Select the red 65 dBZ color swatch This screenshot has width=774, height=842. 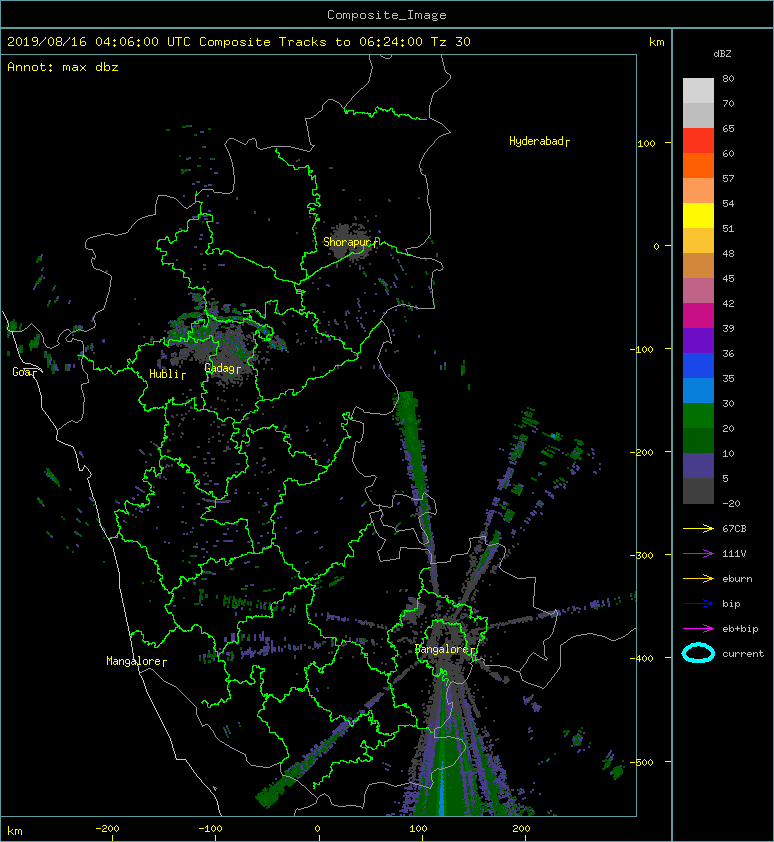pos(698,141)
